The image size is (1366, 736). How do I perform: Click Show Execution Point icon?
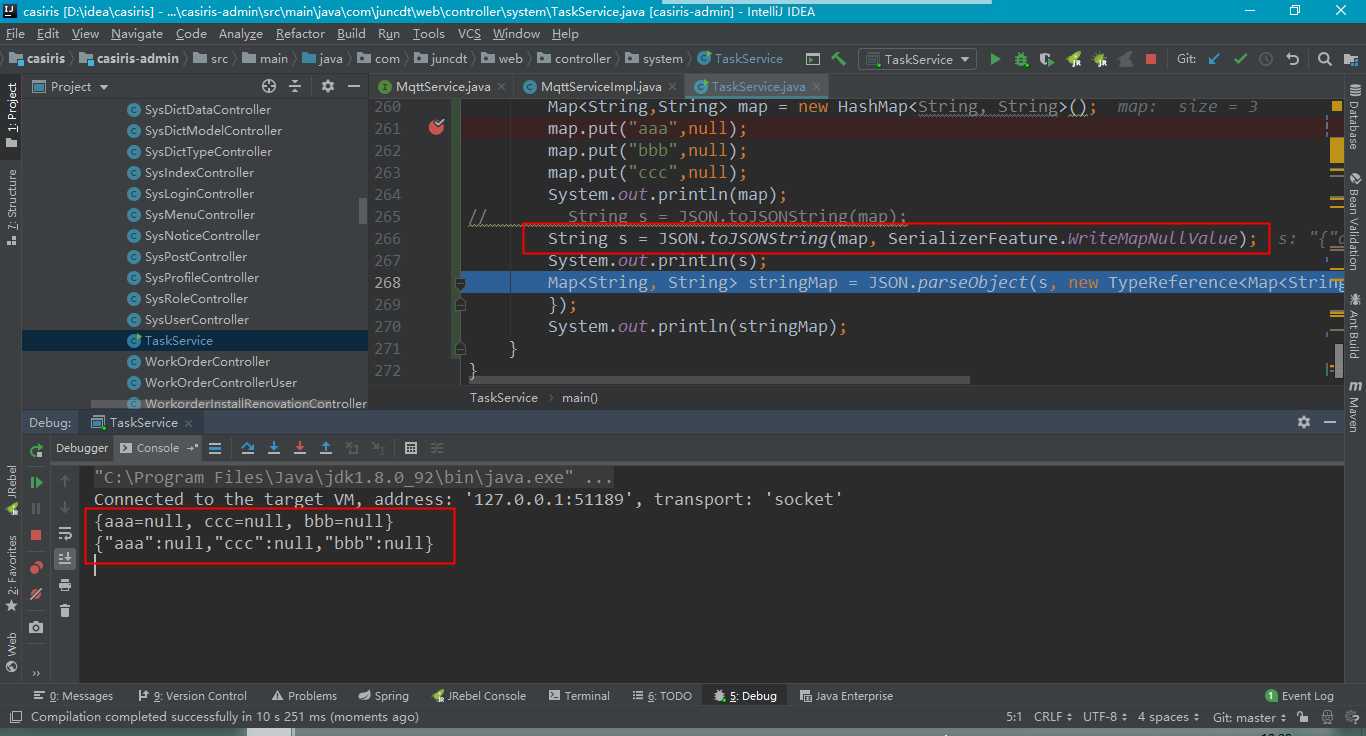(215, 448)
